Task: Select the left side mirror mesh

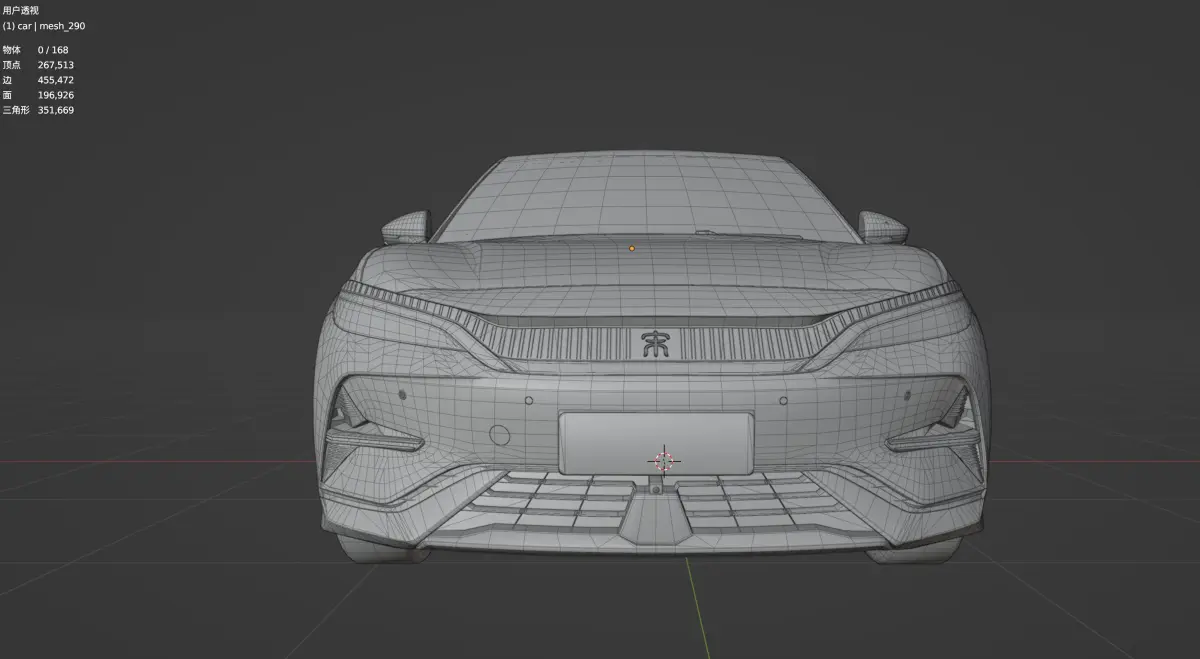Action: coord(405,227)
